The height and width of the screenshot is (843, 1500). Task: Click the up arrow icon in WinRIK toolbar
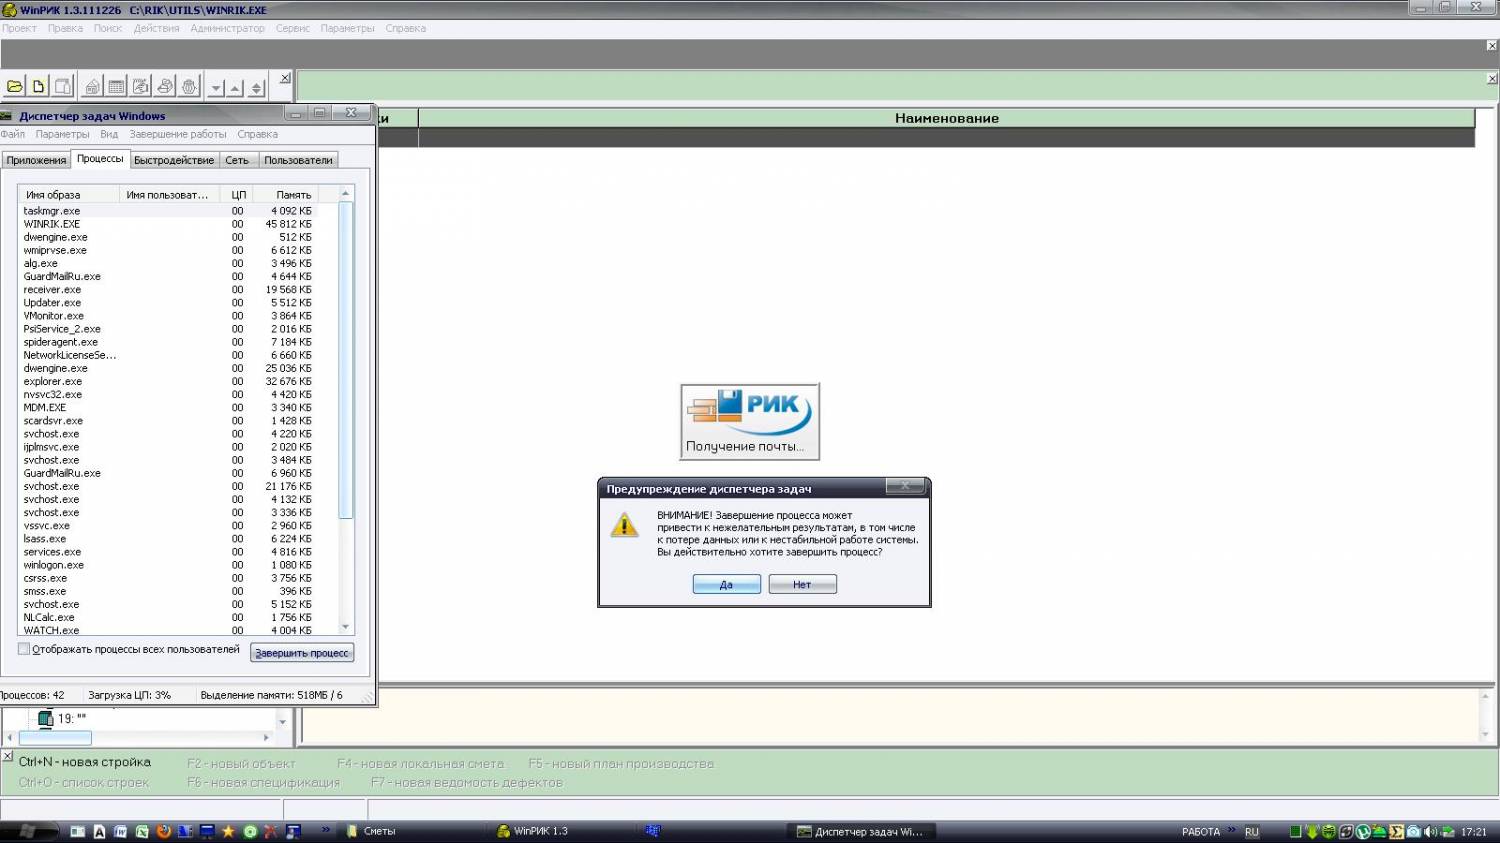point(236,88)
